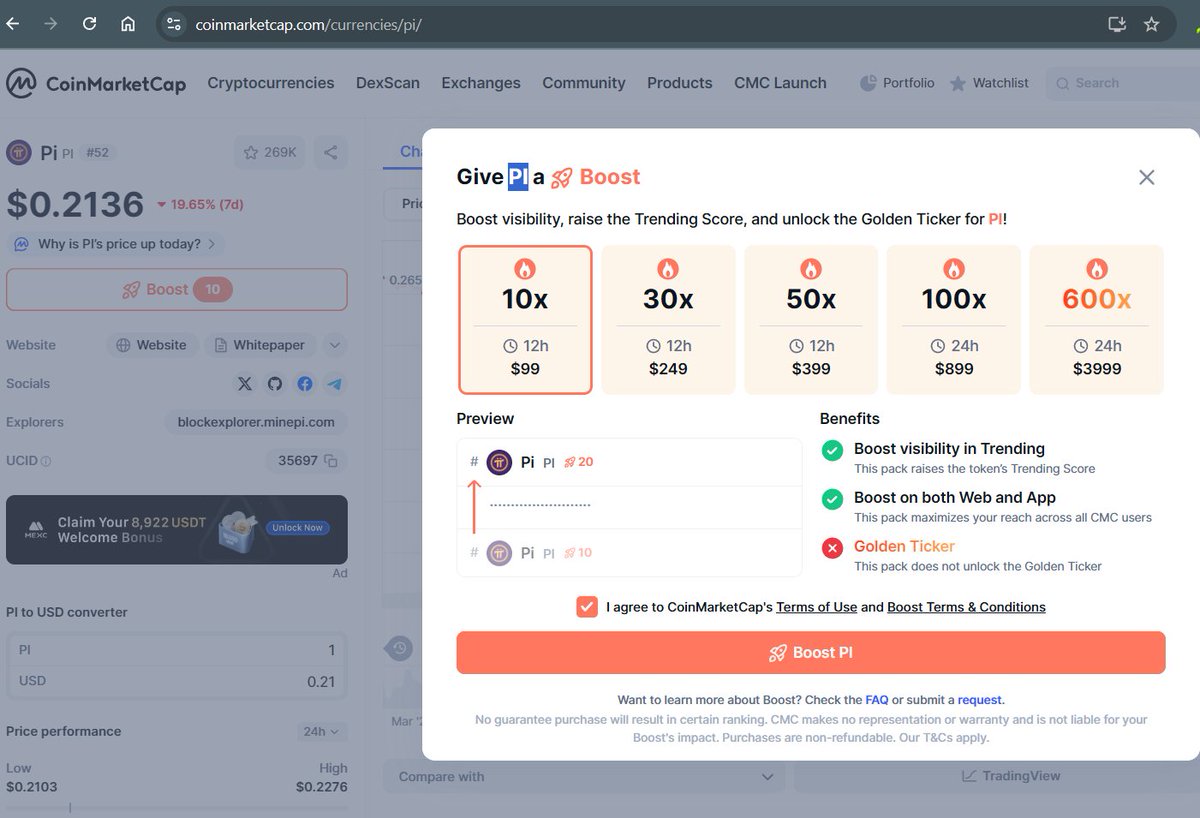
Task: Open the Products menu
Action: pyautogui.click(x=680, y=83)
